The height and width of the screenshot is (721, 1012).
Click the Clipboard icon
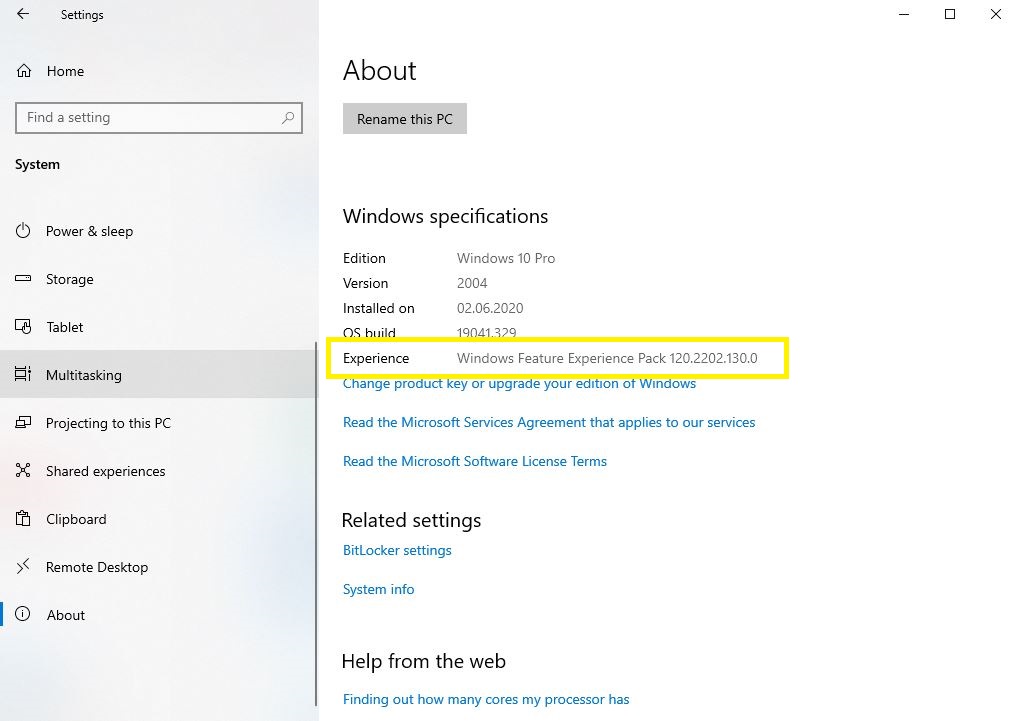point(23,519)
